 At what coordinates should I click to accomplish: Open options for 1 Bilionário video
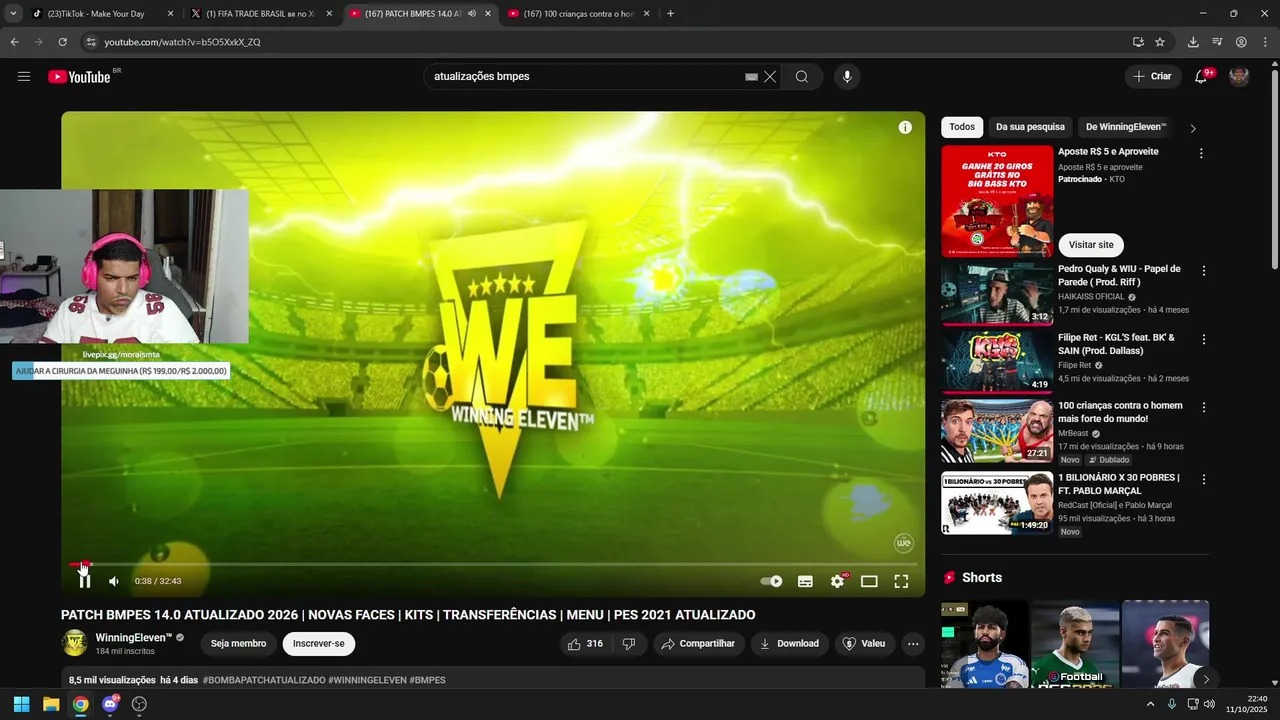tap(1204, 479)
